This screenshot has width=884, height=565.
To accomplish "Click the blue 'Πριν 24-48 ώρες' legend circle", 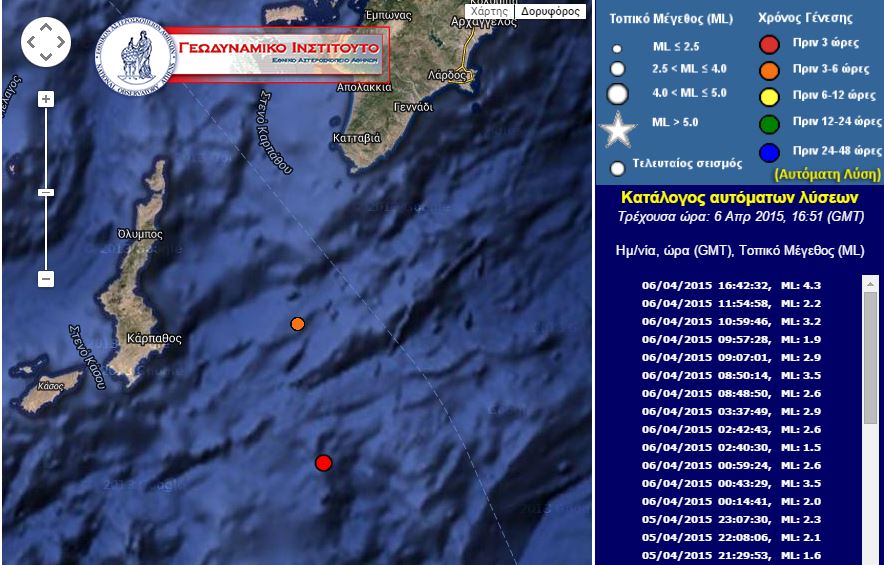I will pos(769,153).
